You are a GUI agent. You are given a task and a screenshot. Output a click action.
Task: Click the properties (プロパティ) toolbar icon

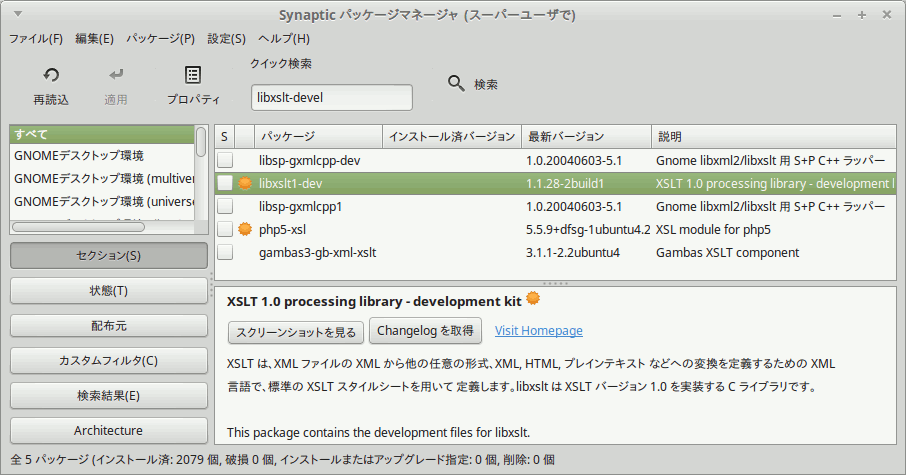tap(193, 75)
